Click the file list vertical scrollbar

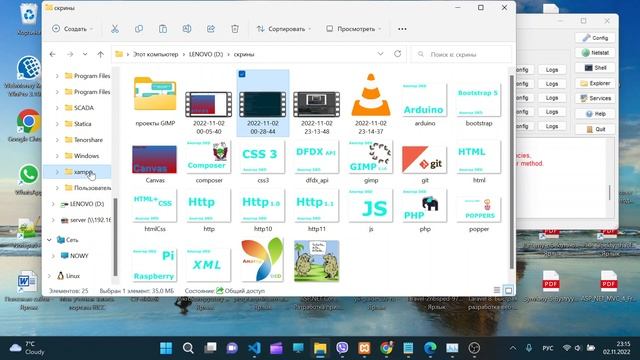[x=511, y=171]
